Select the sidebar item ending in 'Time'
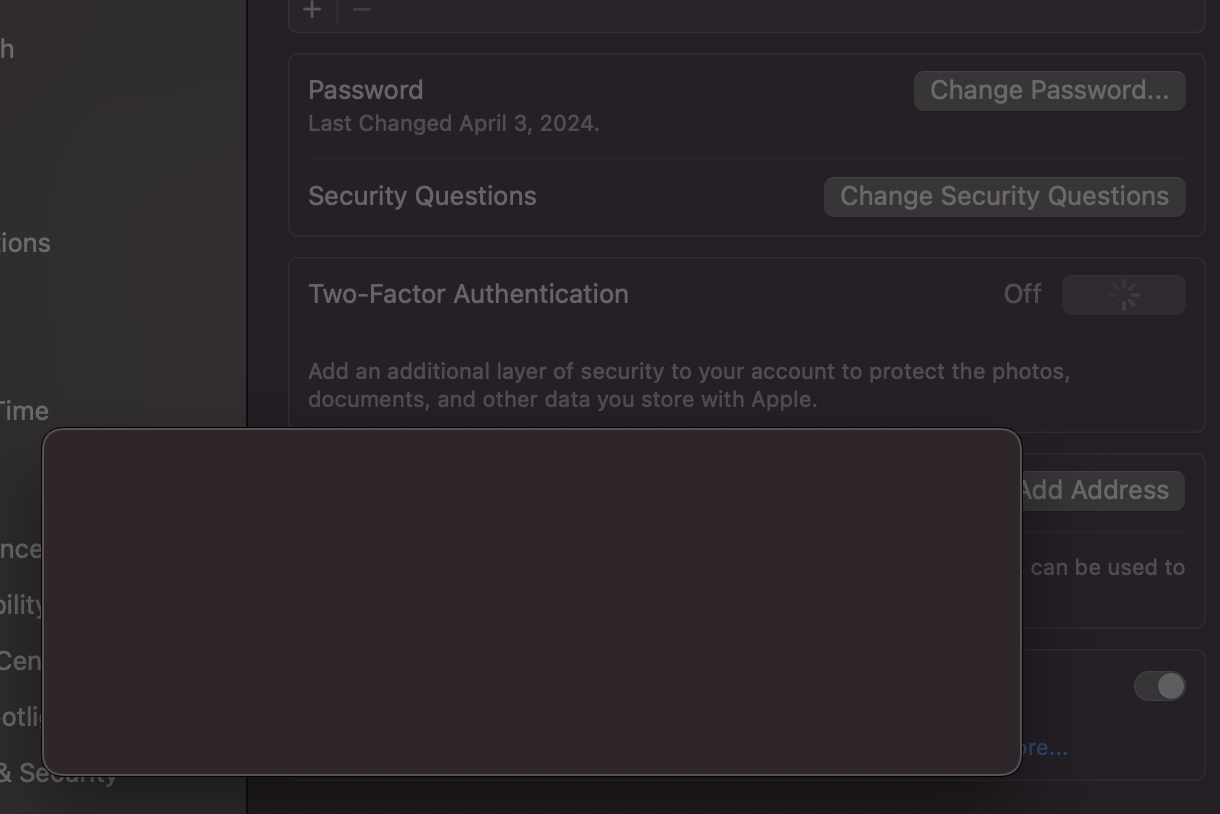 pos(24,411)
